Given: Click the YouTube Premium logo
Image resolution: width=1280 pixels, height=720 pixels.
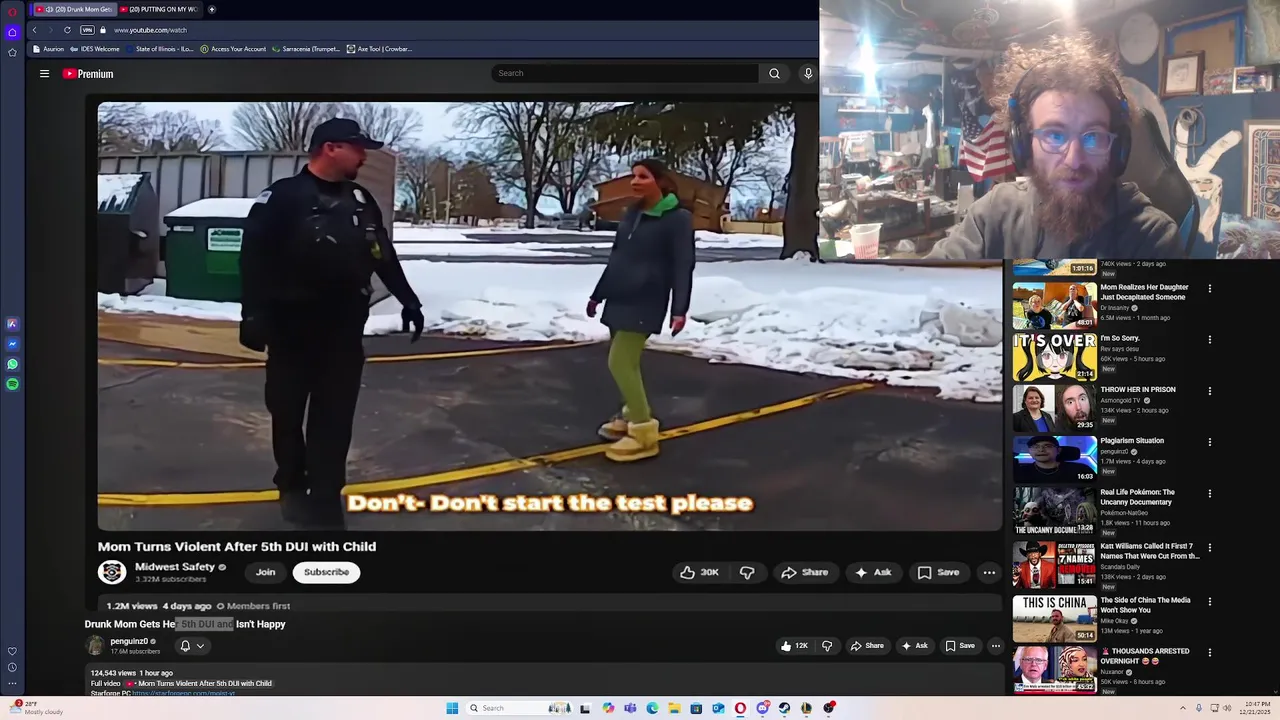Looking at the screenshot, I should [88, 74].
